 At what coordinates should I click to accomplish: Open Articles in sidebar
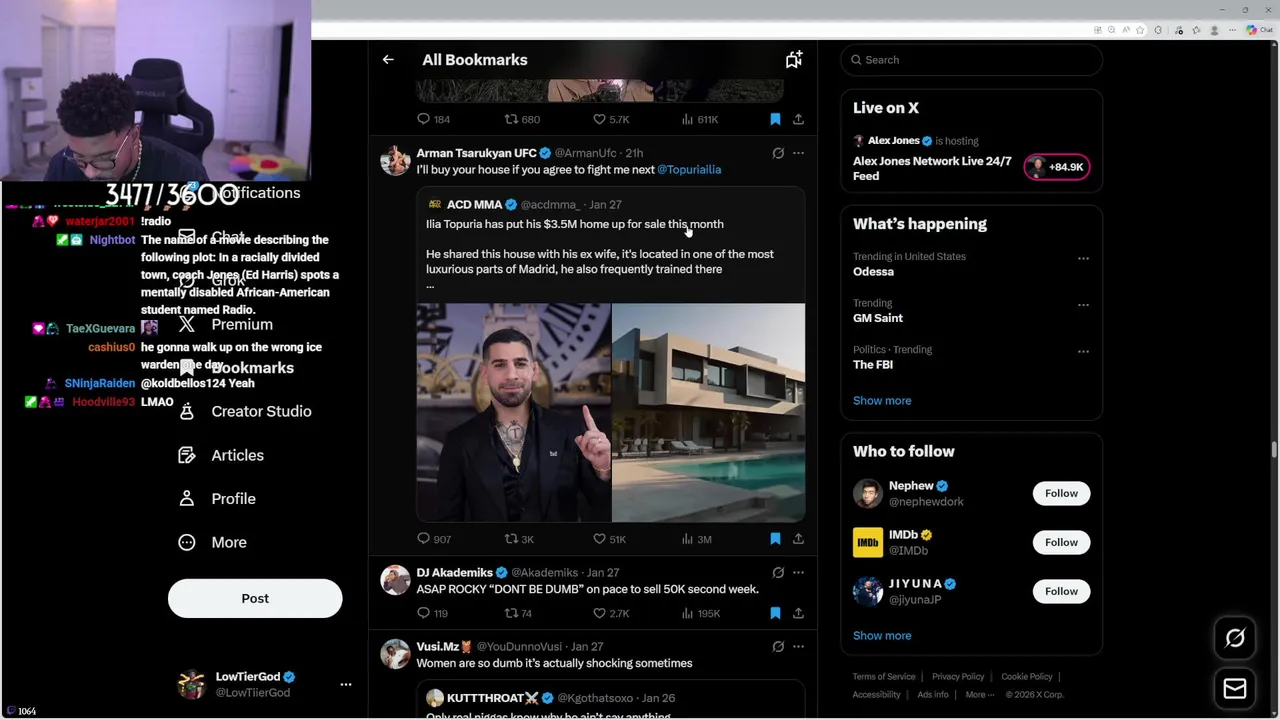(x=221, y=455)
